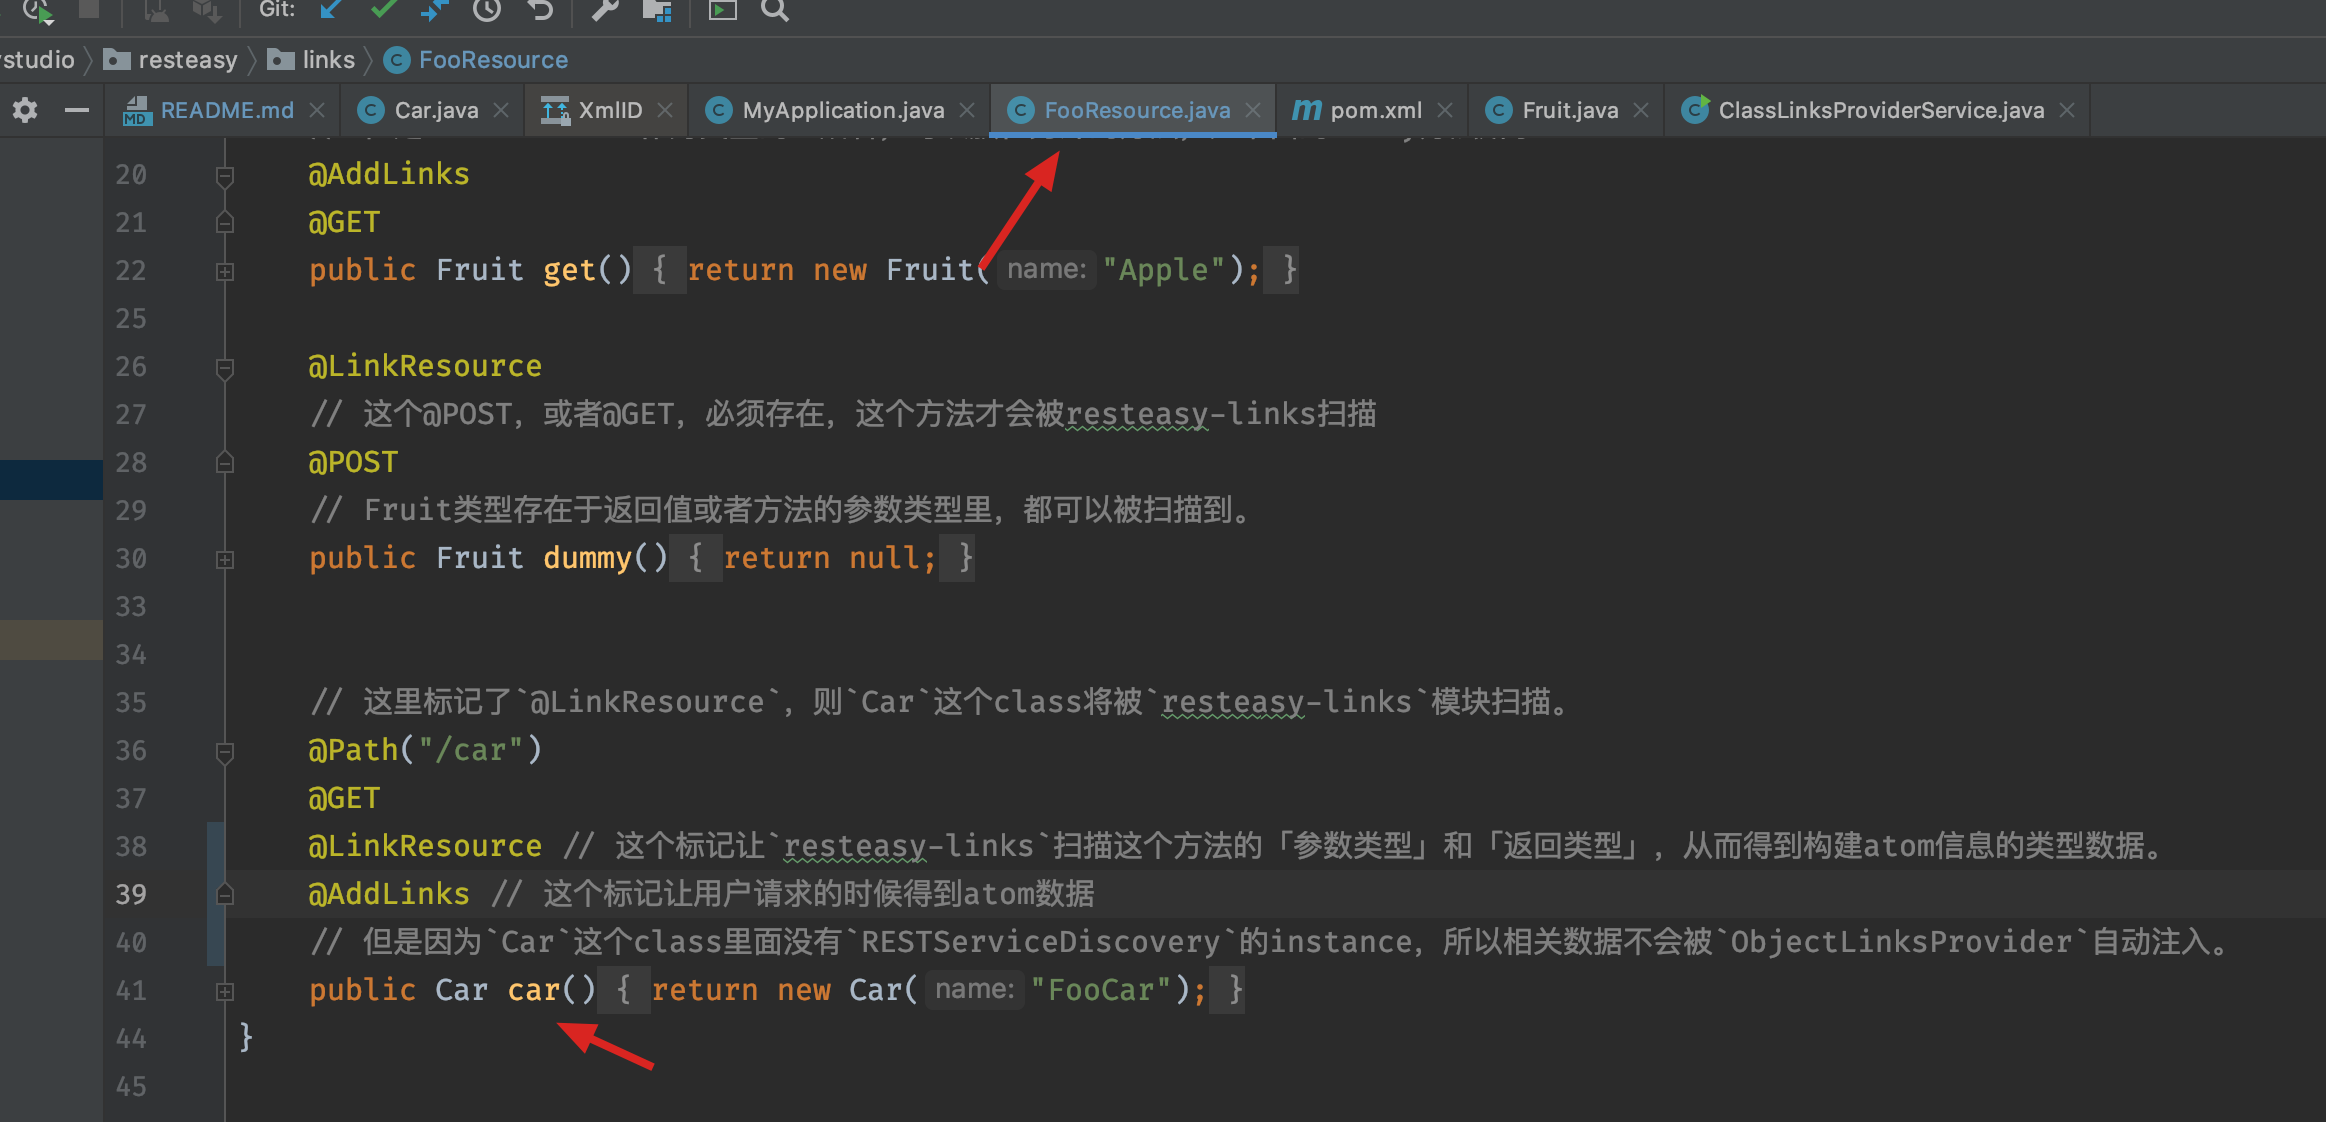This screenshot has width=2326, height=1122.
Task: Expand folded dummy() method on line 30
Action: [x=225, y=559]
